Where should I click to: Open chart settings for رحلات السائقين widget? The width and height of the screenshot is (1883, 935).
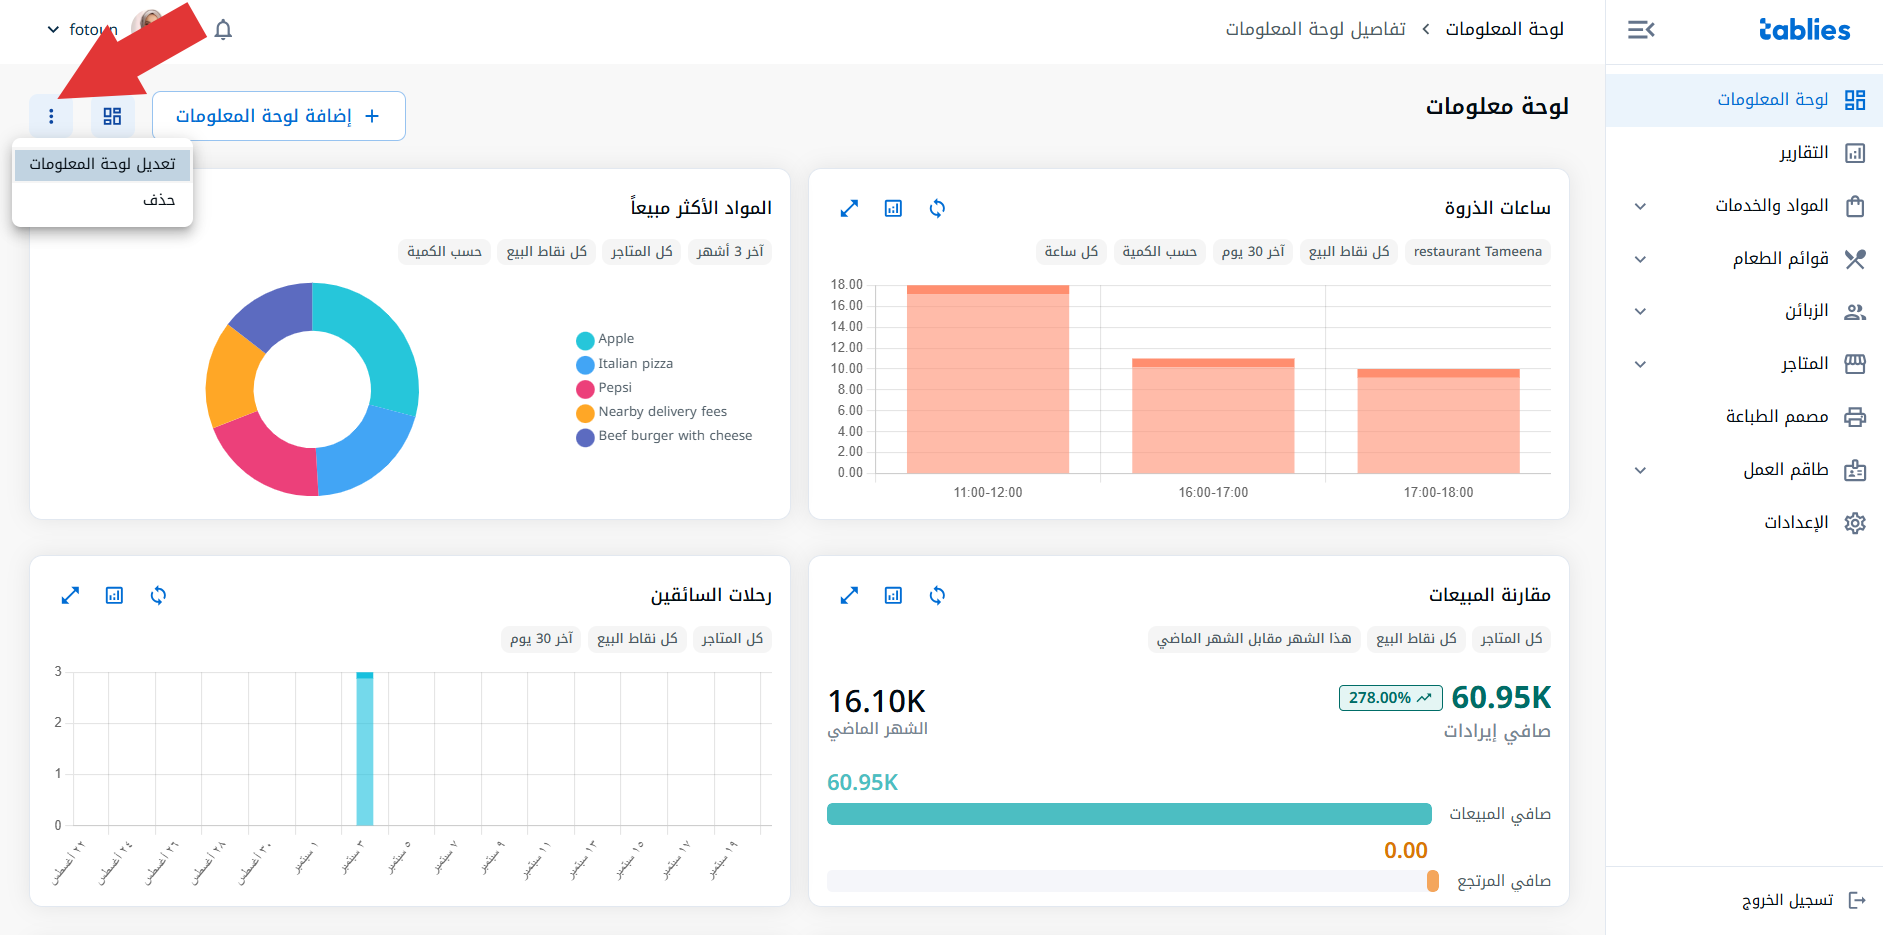[x=114, y=595]
